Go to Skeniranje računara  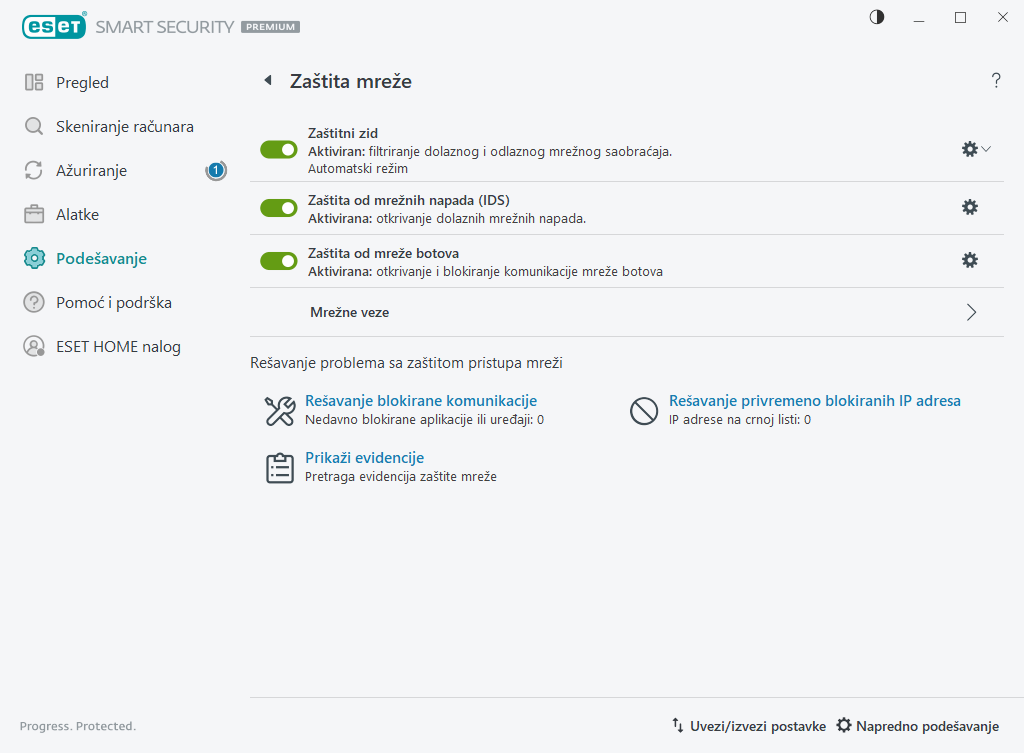point(124,127)
